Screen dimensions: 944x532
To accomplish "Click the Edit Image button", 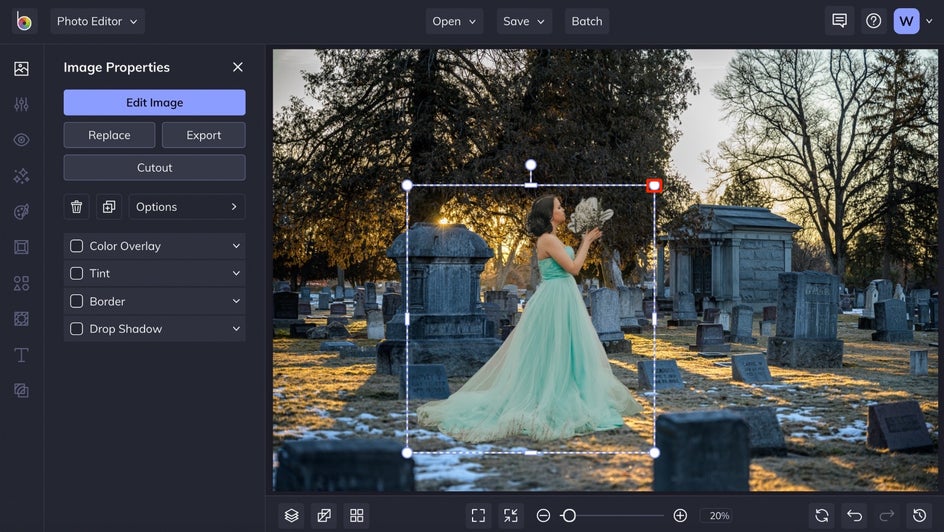I will tap(154, 103).
